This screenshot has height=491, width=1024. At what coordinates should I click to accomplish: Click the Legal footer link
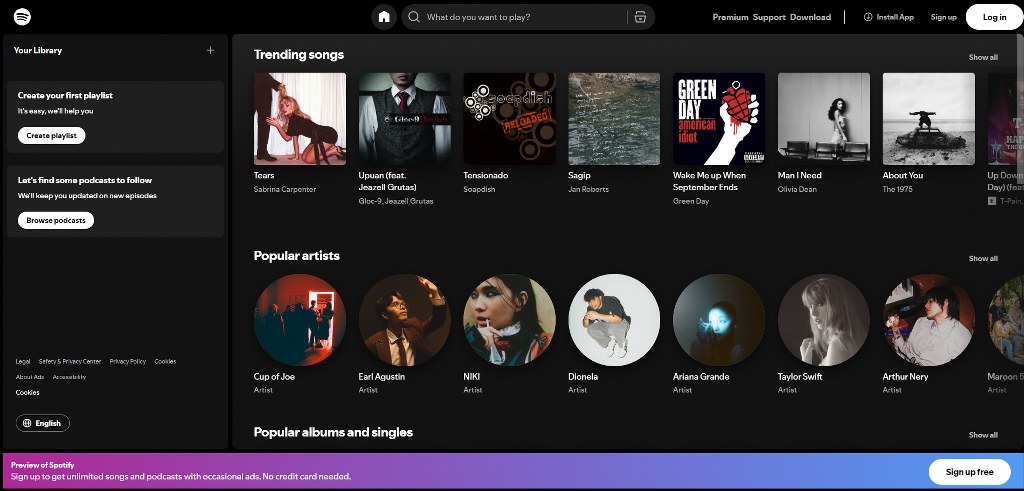pos(23,362)
